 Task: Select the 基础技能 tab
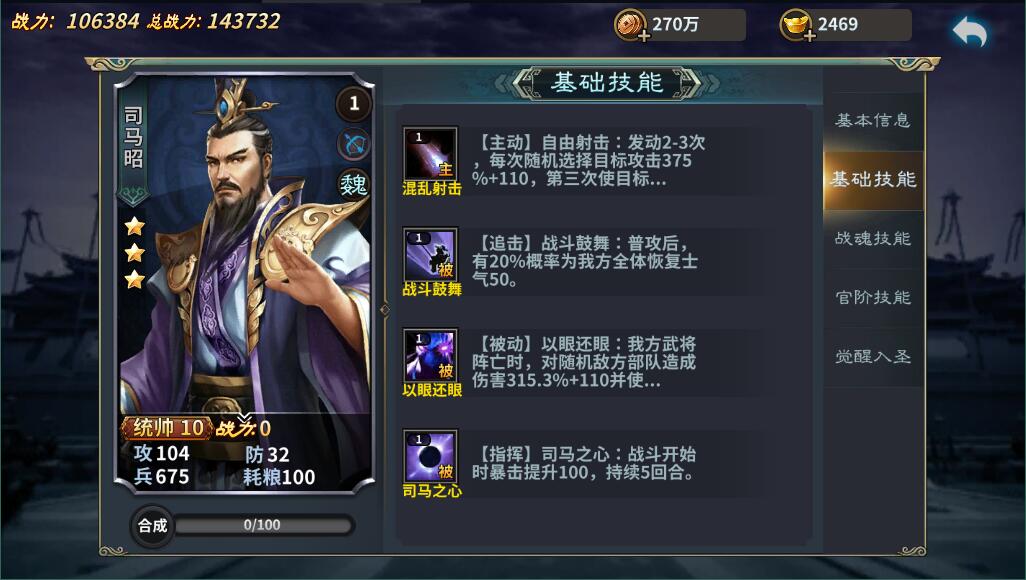point(873,179)
